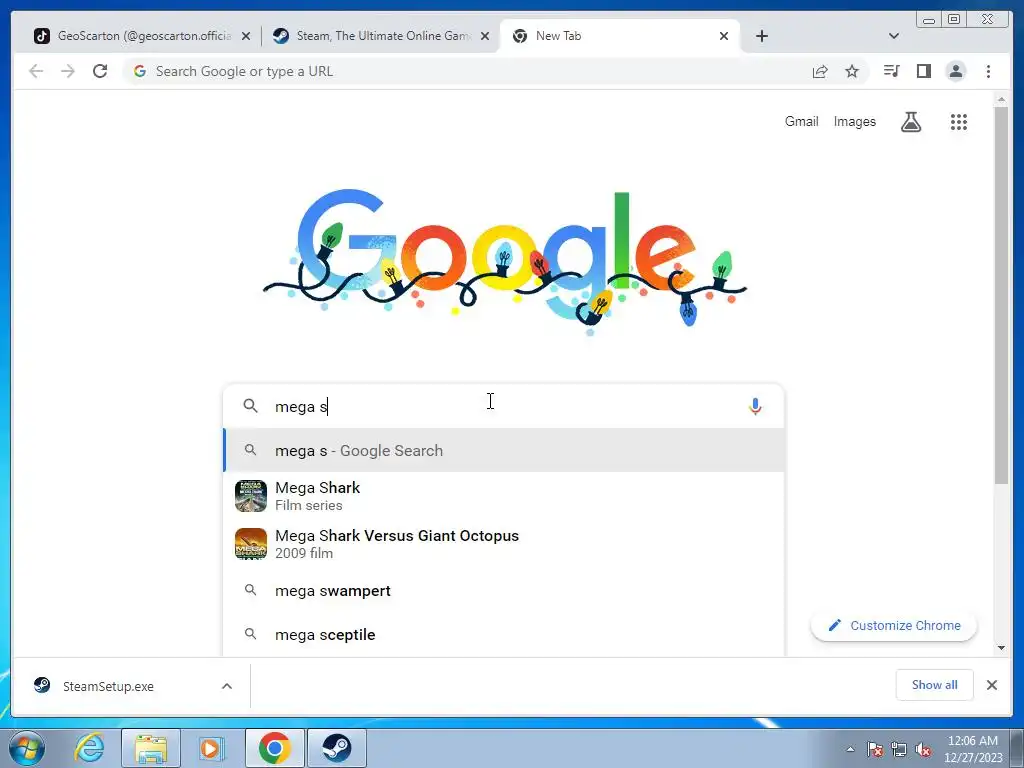Viewport: 1024px width, 768px height.
Task: Select 'mega s - Google Search' suggestion
Action: coord(504,451)
